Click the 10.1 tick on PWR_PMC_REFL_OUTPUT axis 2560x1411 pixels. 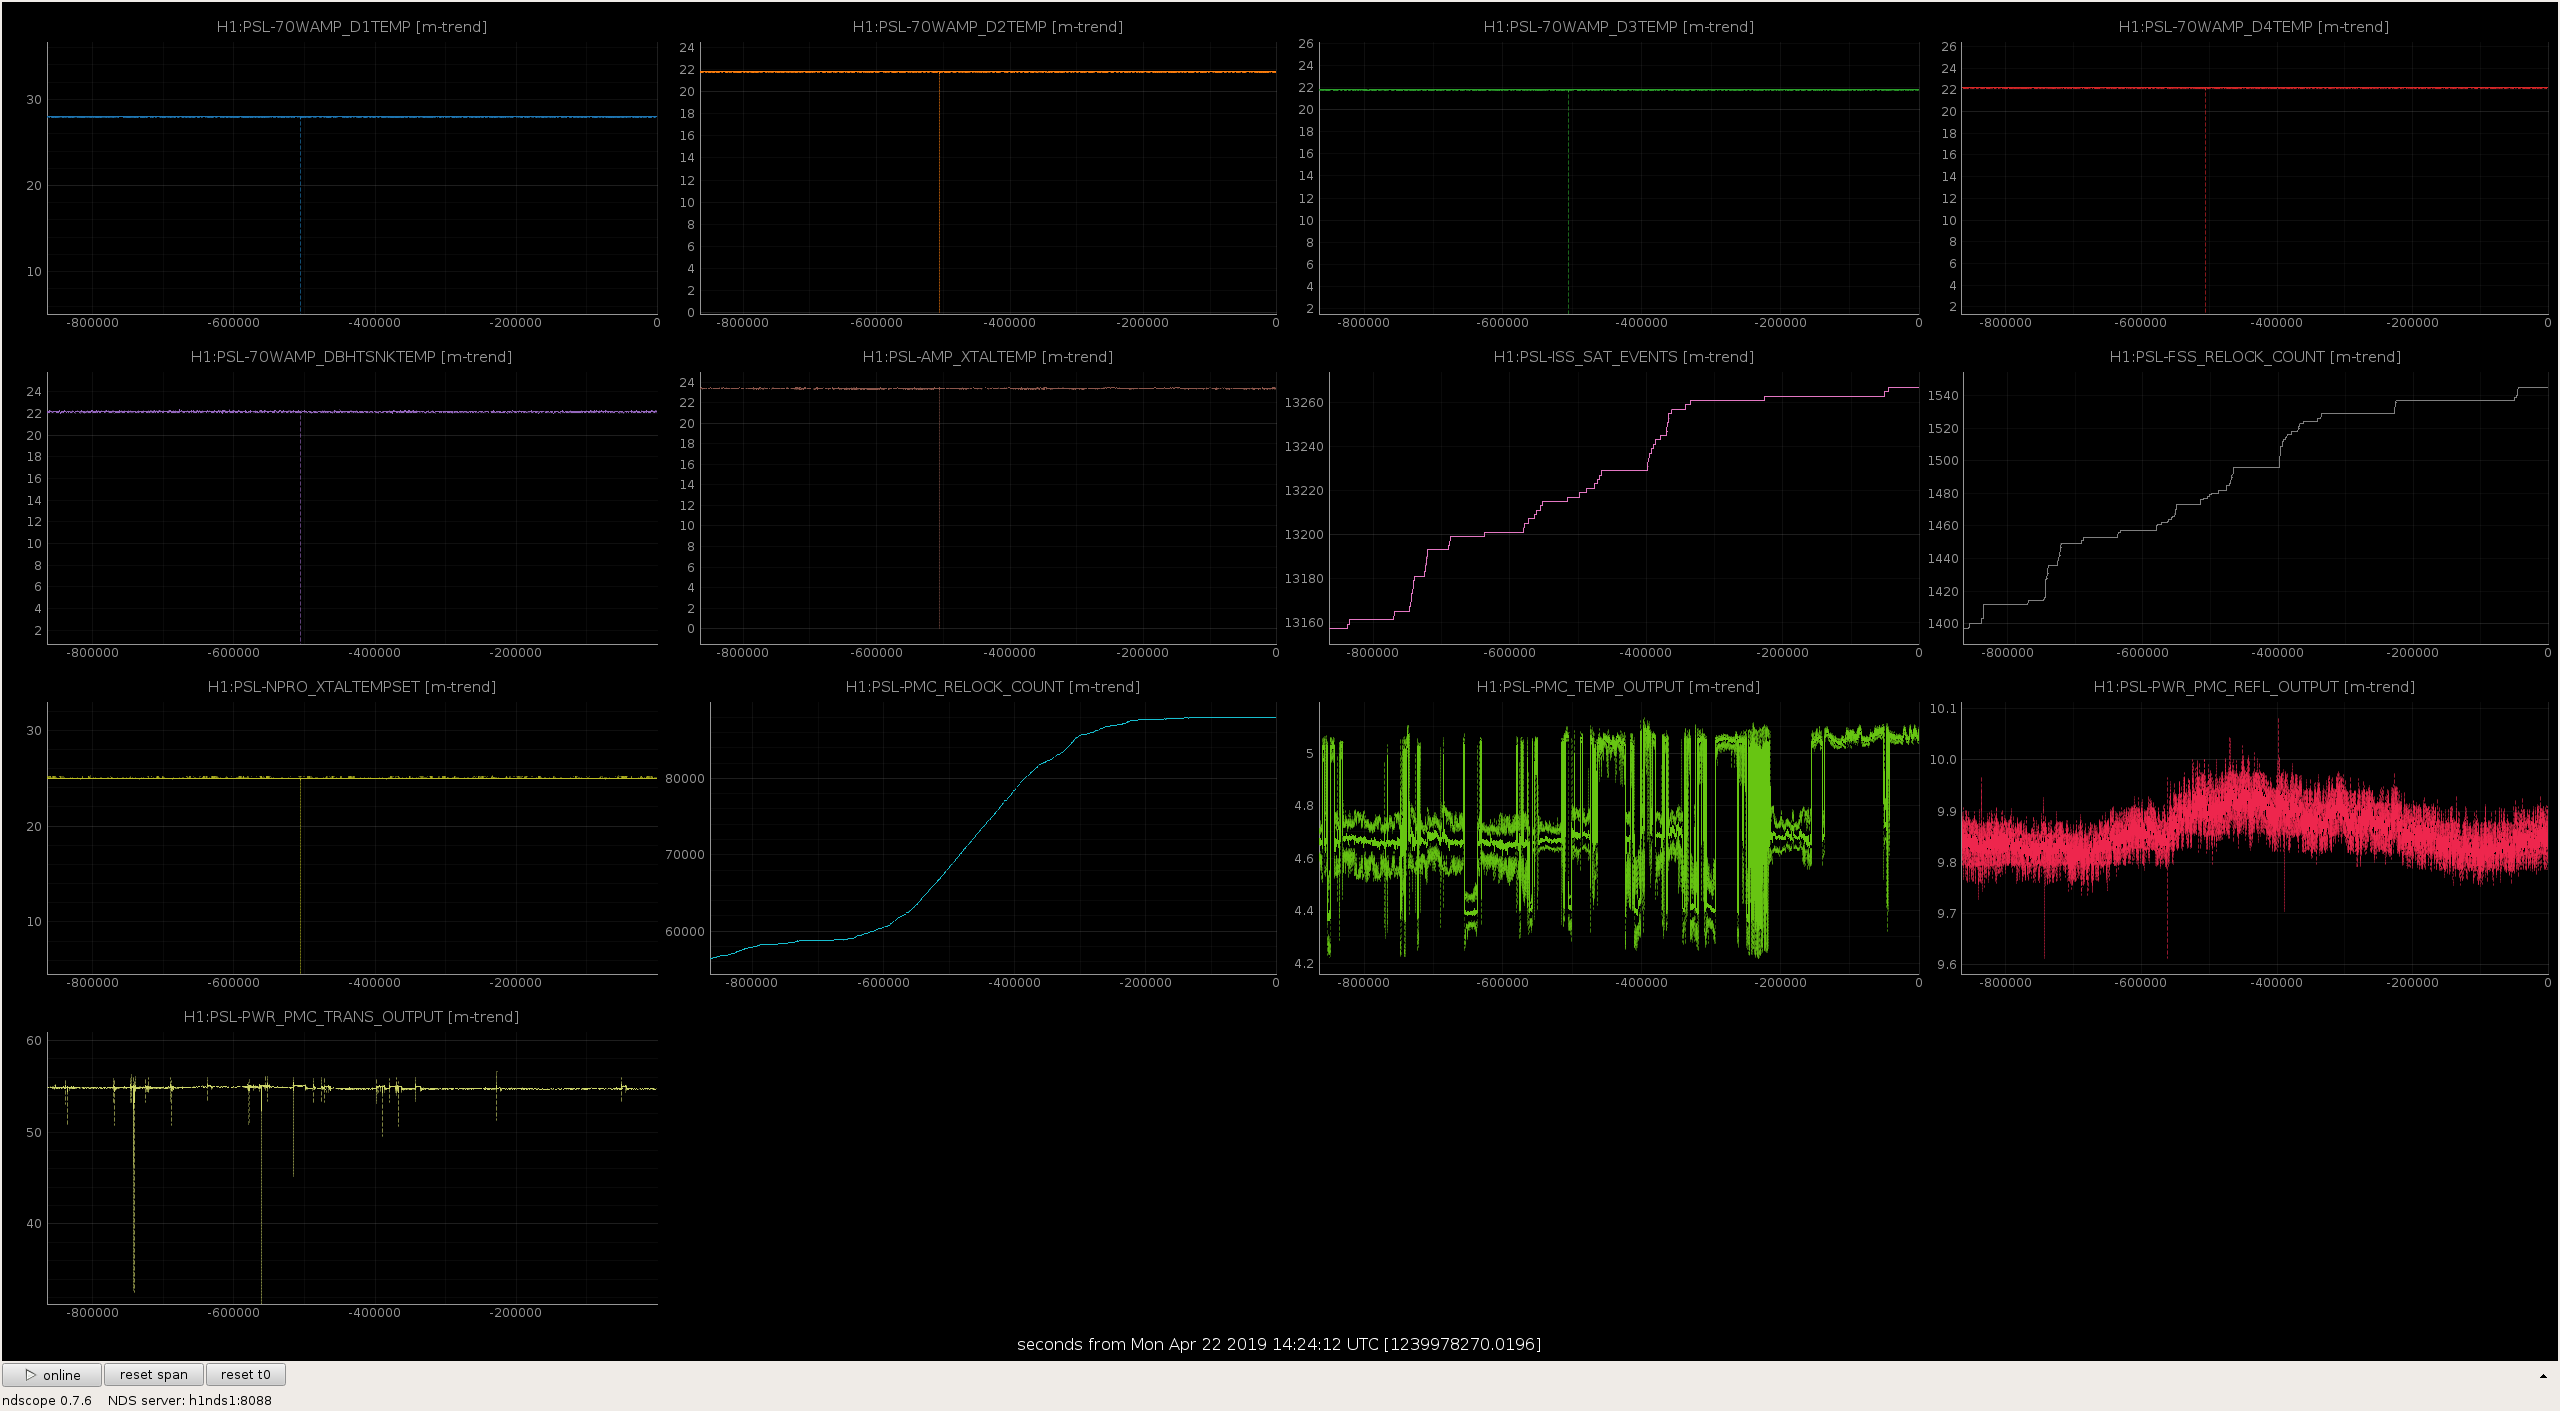click(1943, 709)
